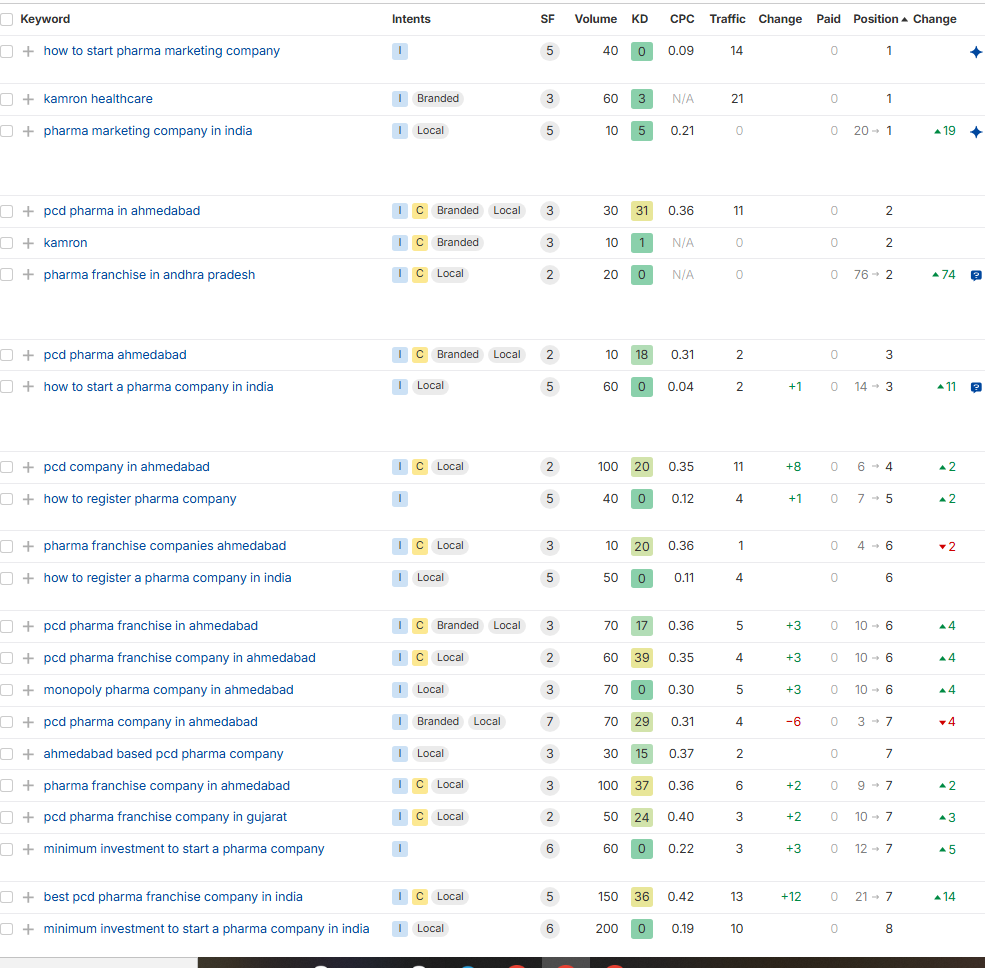Click the plus icon beside "kamron healthcare"
This screenshot has width=985, height=968.
point(28,99)
